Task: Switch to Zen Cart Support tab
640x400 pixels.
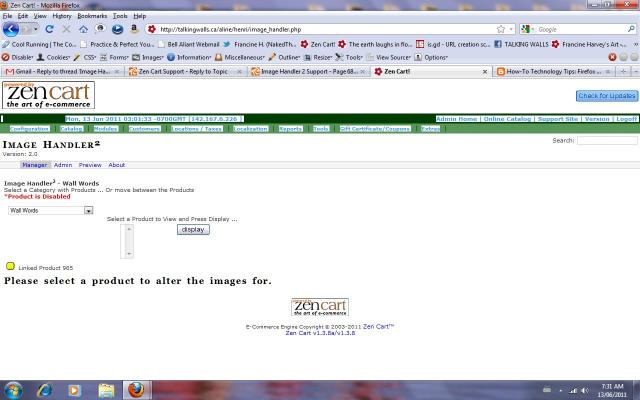Action: tap(186, 71)
